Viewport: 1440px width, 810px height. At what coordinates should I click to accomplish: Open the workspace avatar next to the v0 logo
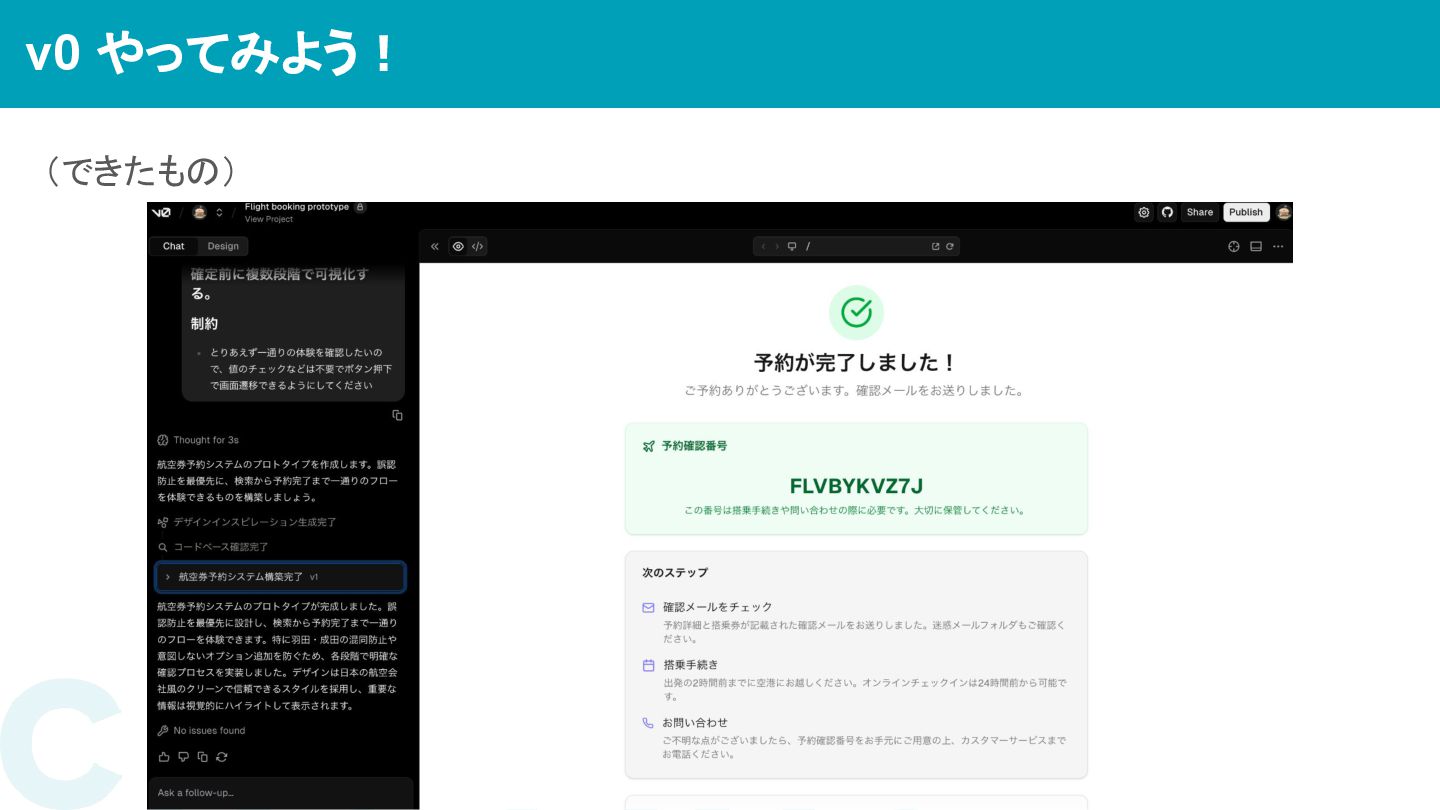[x=199, y=212]
